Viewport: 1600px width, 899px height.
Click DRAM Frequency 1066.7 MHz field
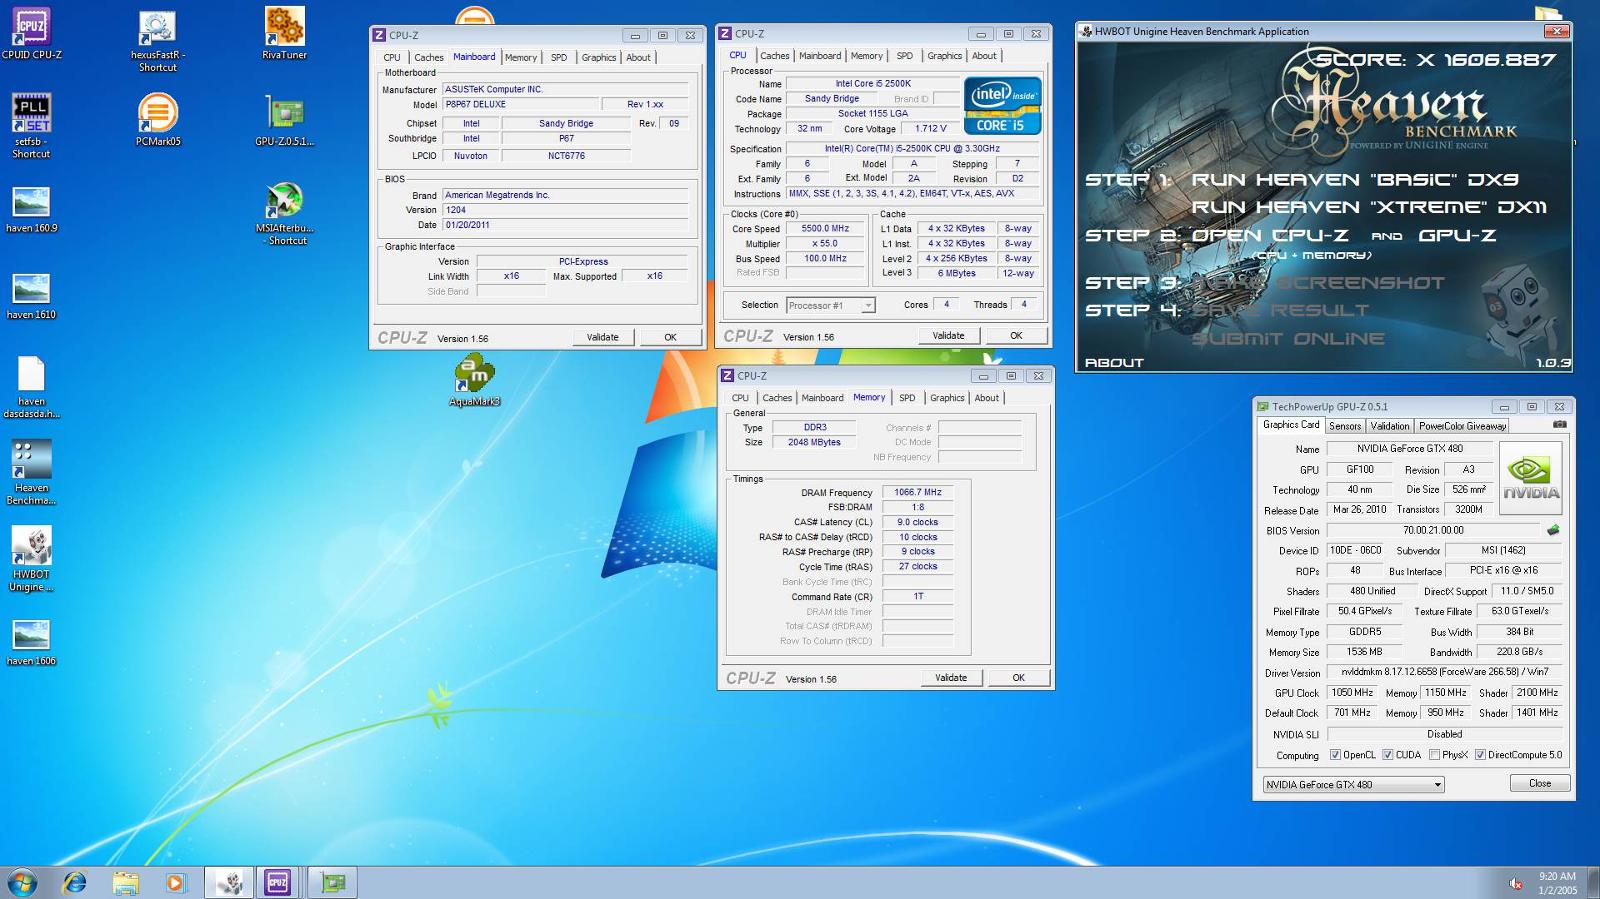(917, 492)
